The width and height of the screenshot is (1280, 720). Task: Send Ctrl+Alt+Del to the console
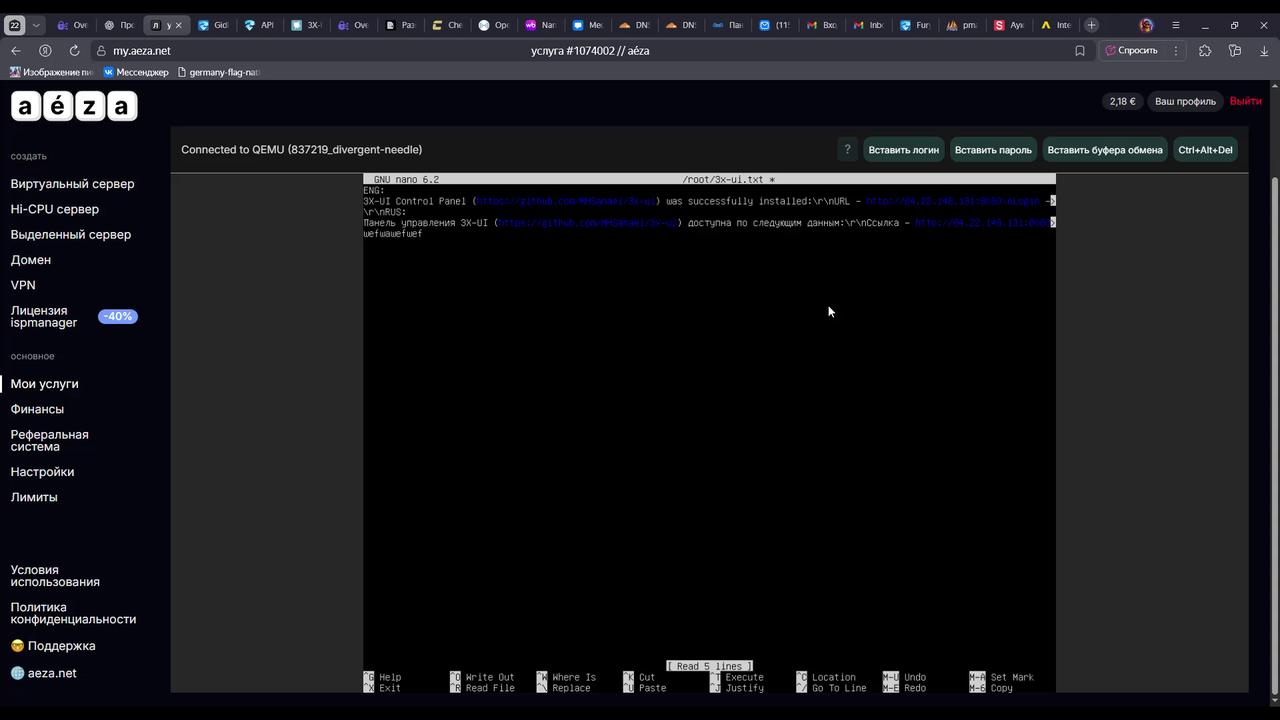tap(1205, 150)
